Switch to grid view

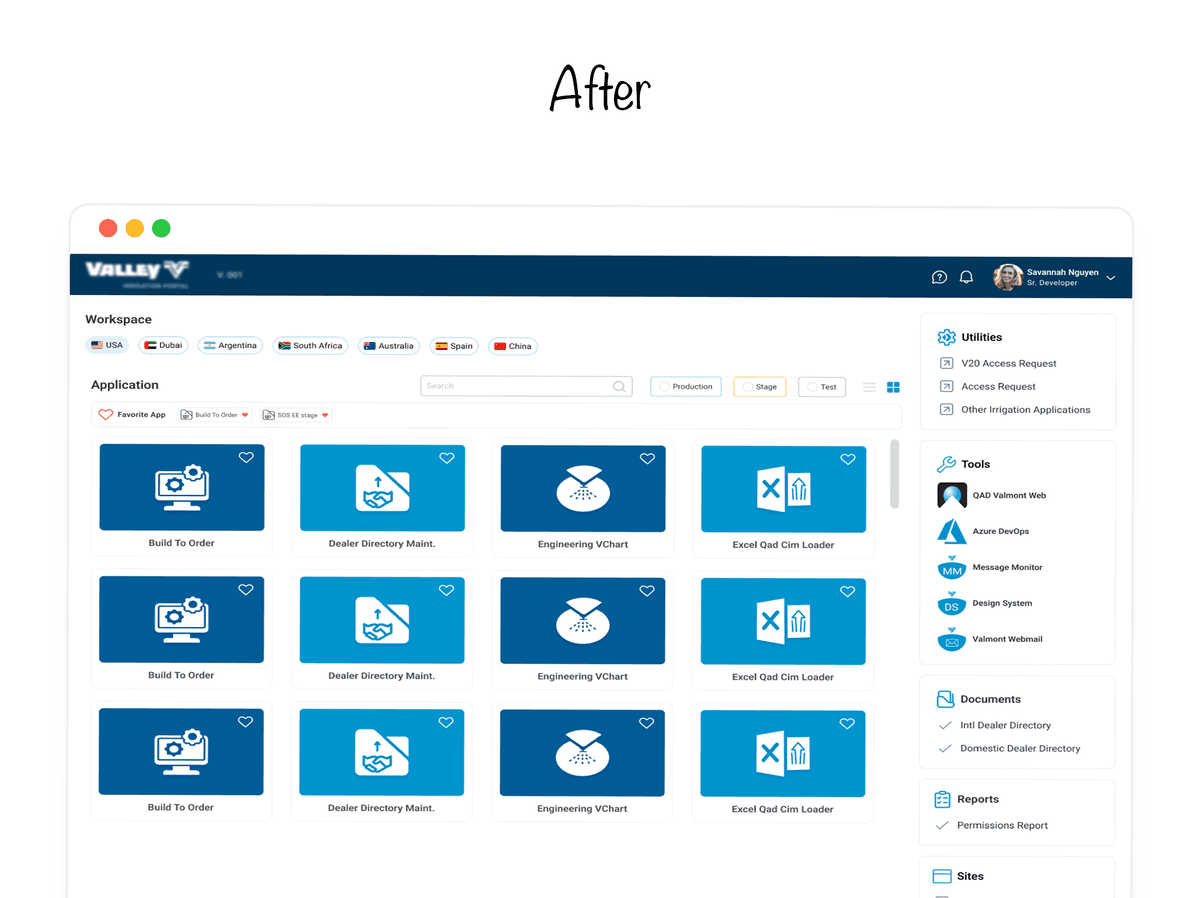point(894,387)
